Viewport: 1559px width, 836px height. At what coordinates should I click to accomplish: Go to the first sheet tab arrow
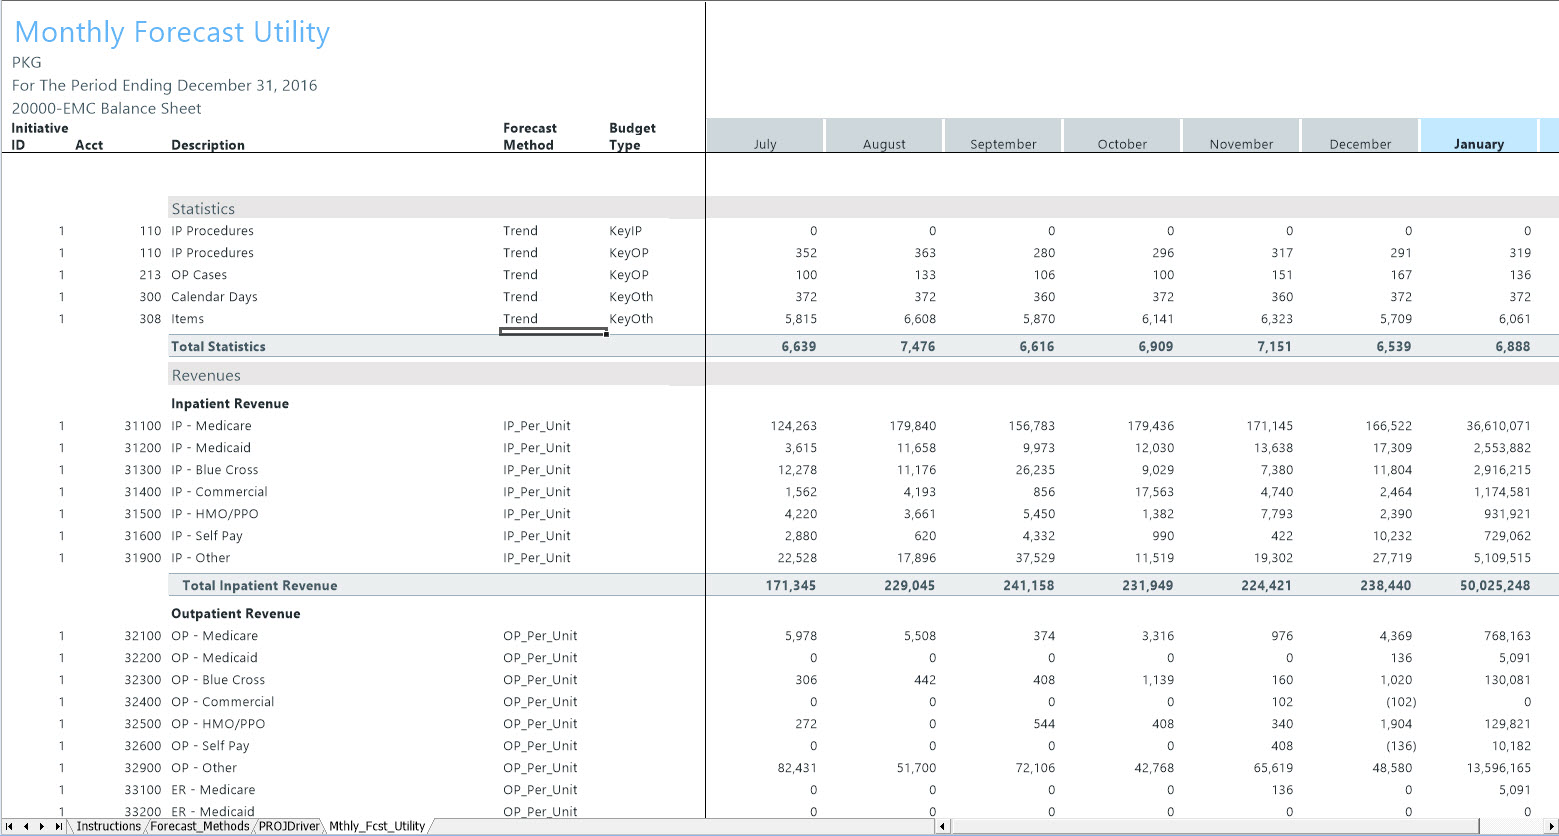pos(9,827)
